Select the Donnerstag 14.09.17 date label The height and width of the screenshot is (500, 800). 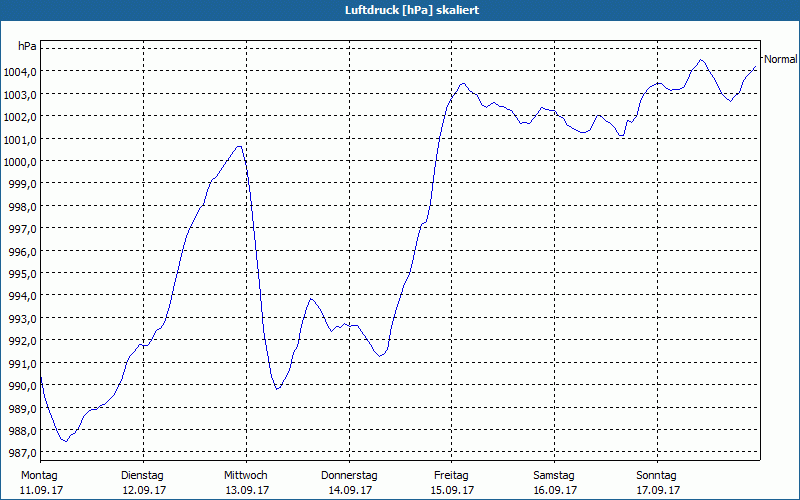pyautogui.click(x=349, y=483)
